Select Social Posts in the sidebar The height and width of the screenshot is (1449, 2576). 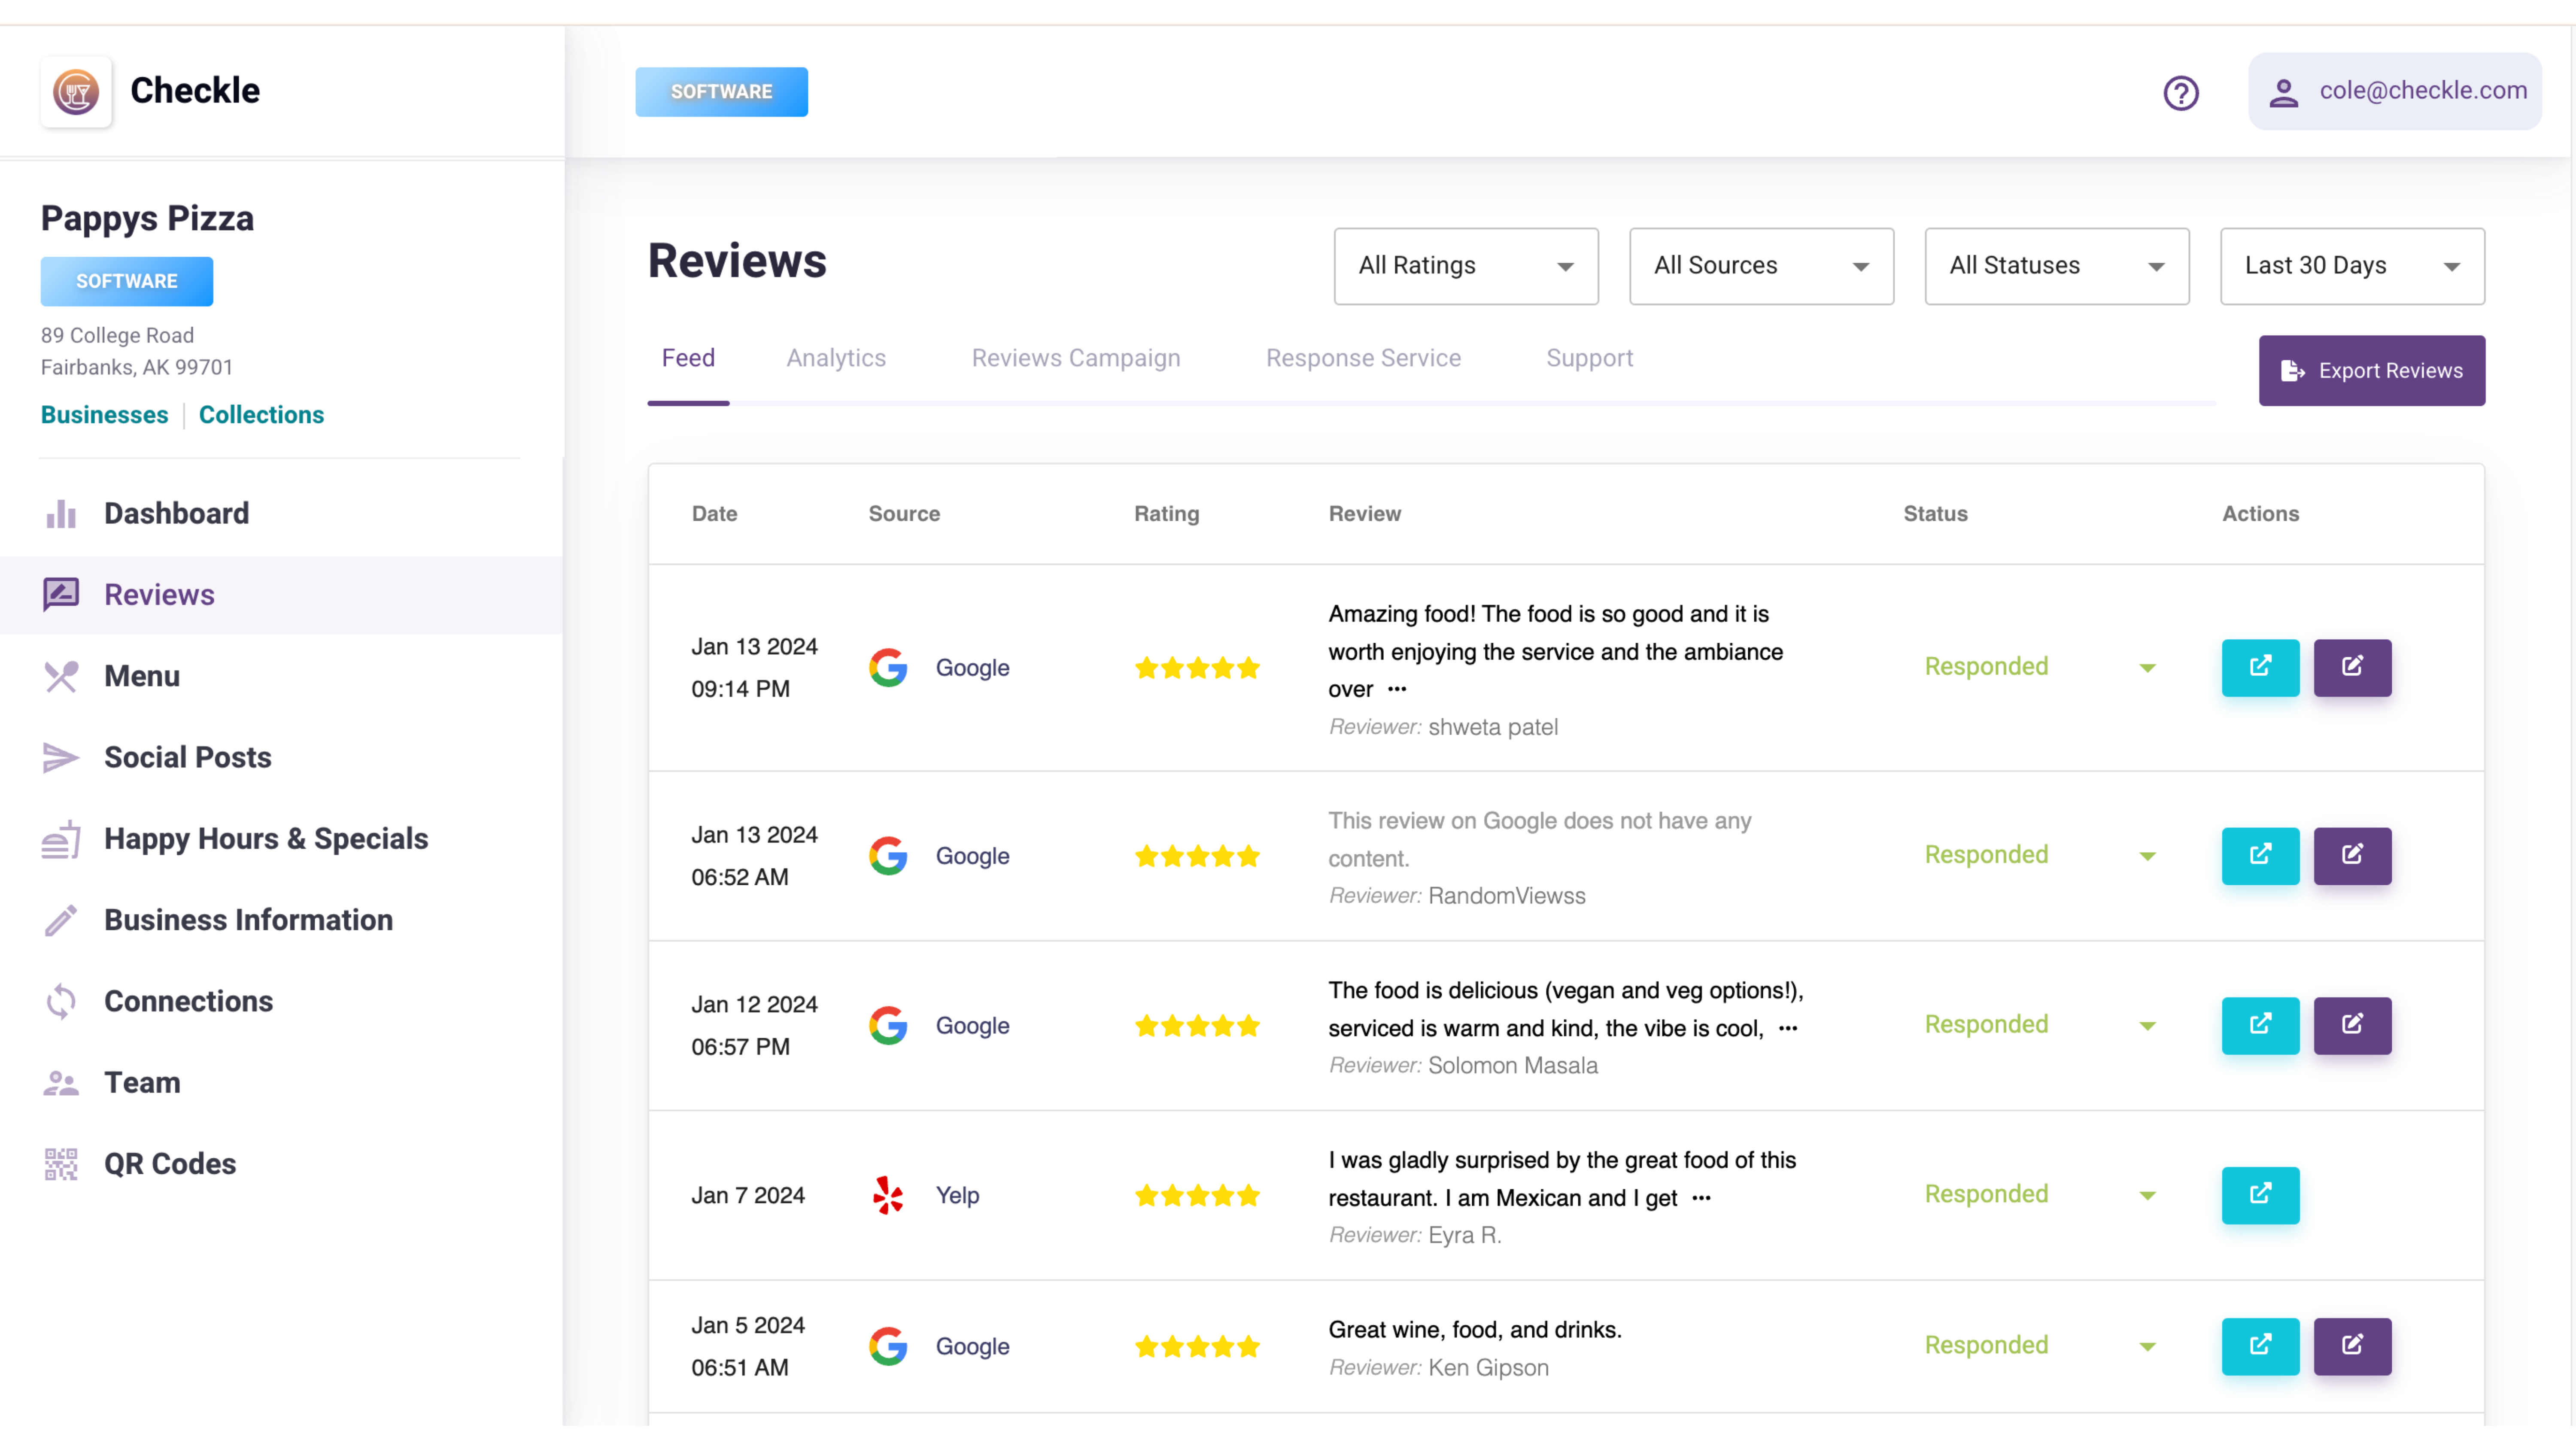coord(188,758)
